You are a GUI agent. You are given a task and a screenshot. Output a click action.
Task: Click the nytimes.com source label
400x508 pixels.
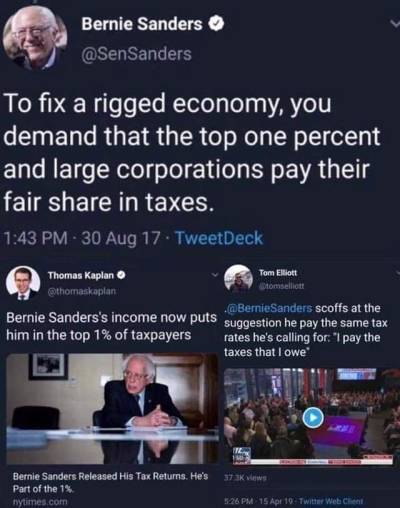tap(40, 502)
